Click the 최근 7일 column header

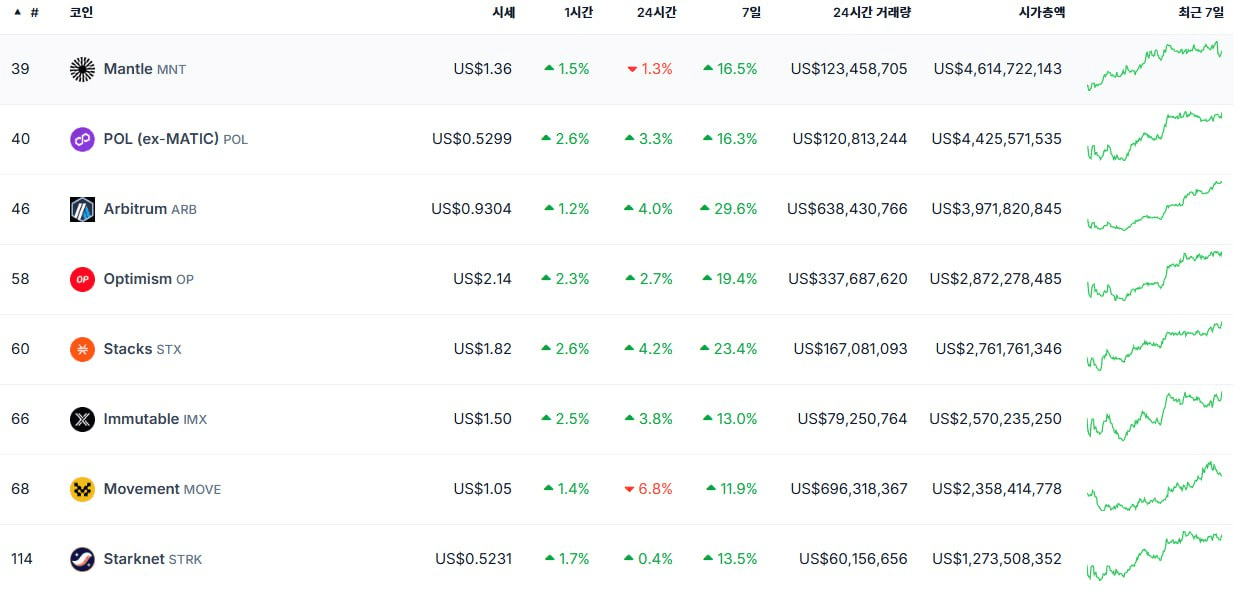point(1200,12)
